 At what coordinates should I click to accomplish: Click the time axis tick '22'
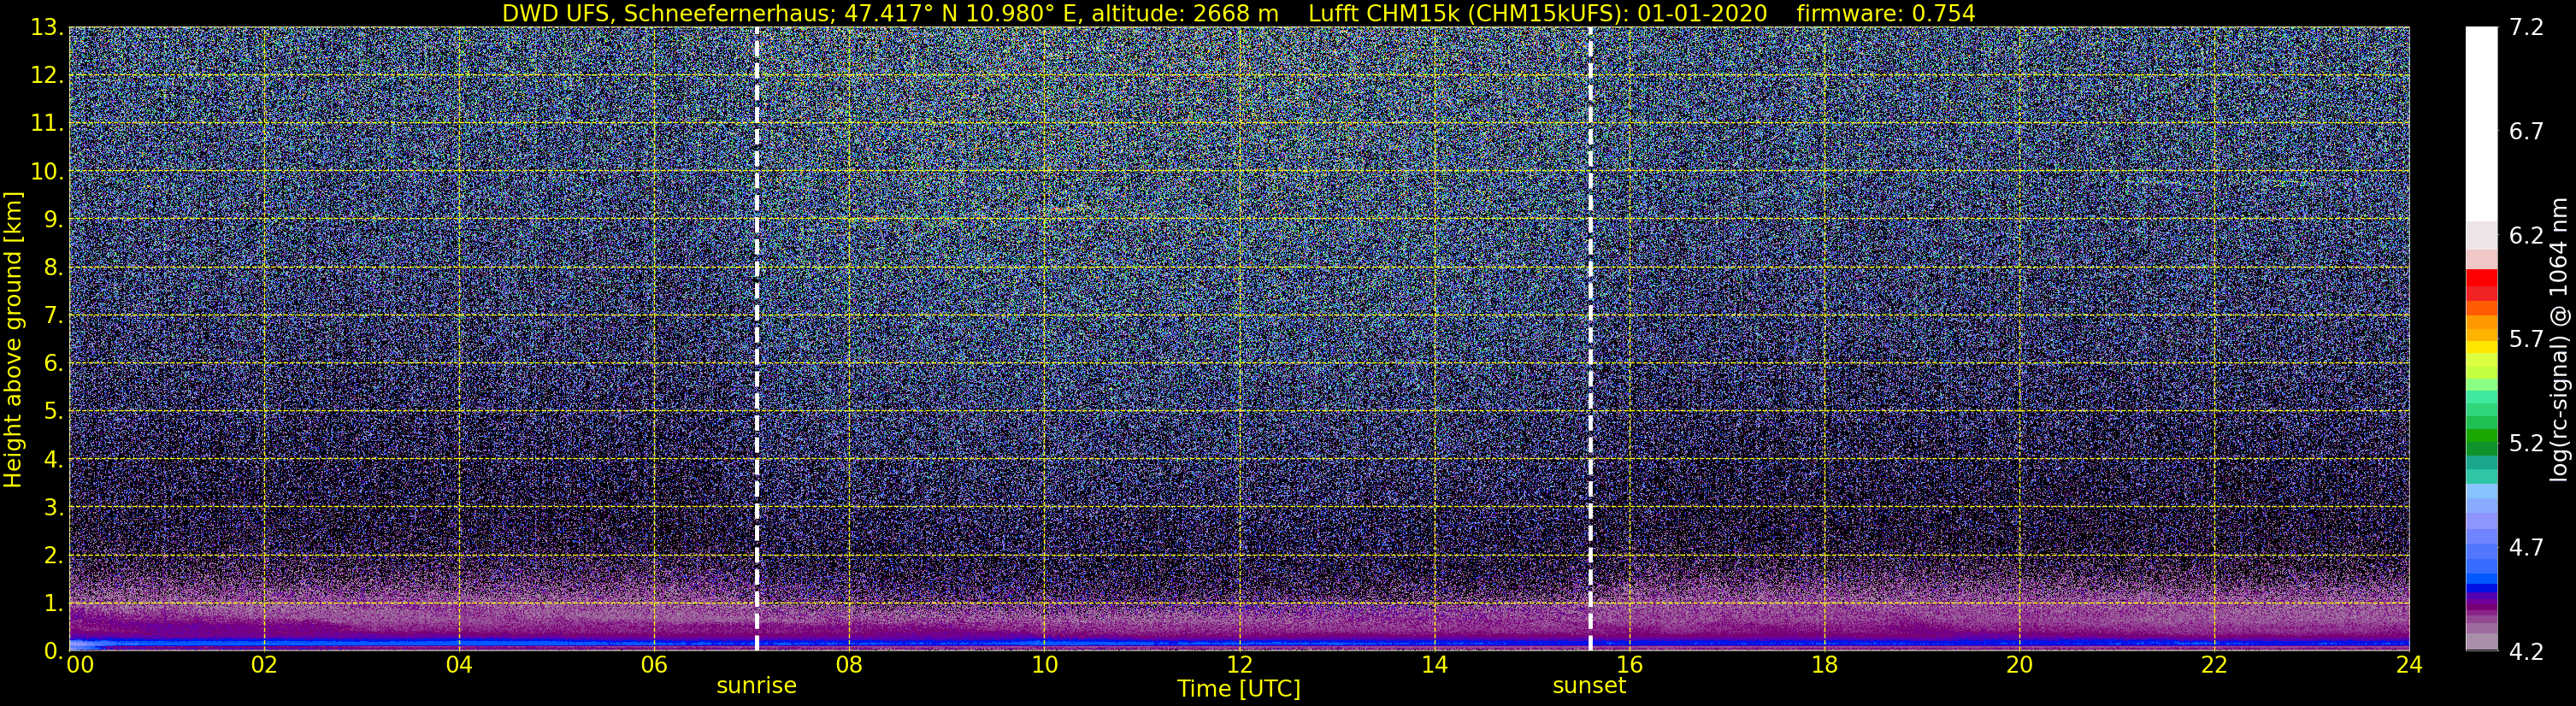tap(2214, 665)
